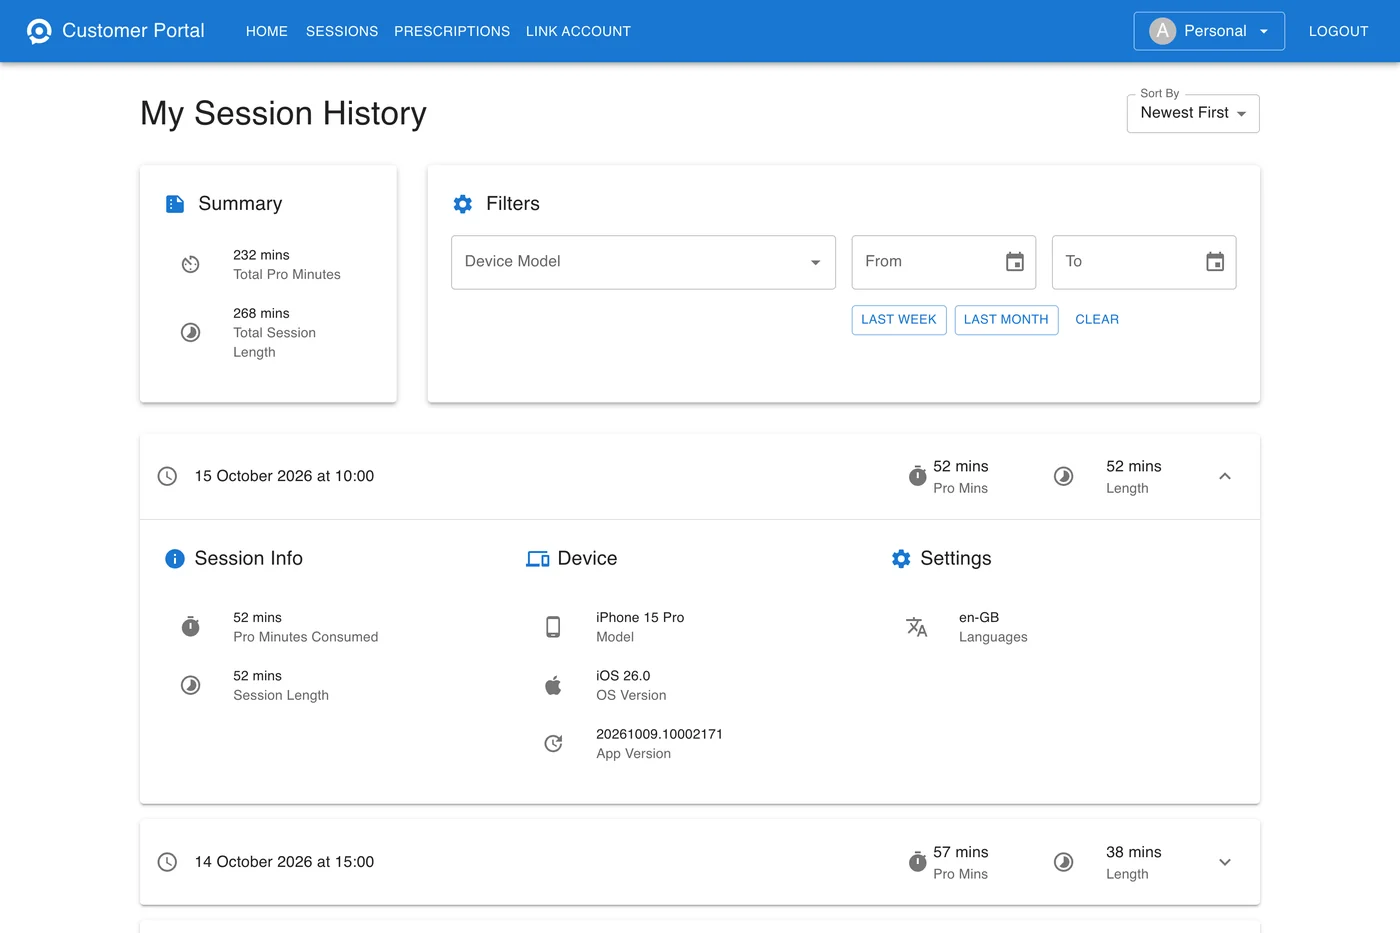
Task: Click the Personal account avatar icon
Action: click(1162, 31)
